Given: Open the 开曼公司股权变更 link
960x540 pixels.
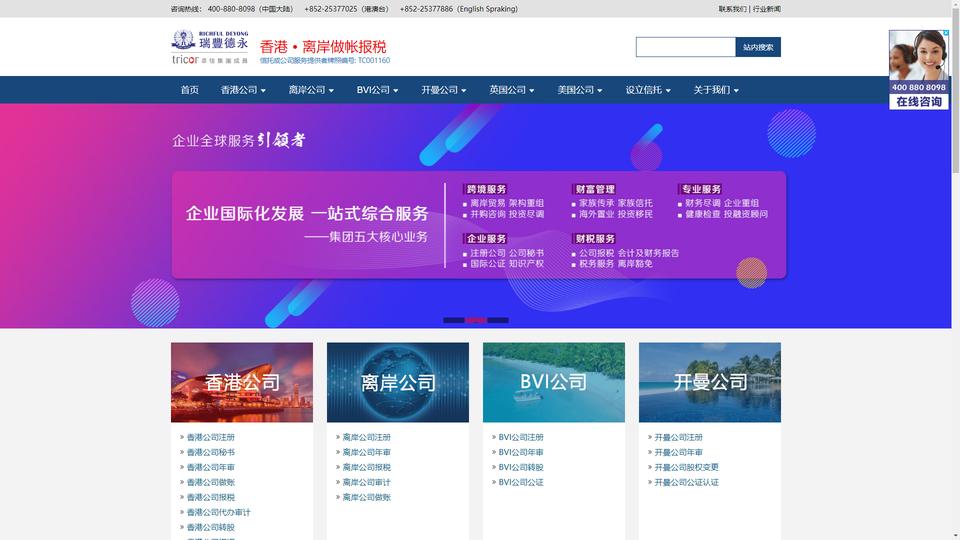Looking at the screenshot, I should click(x=686, y=467).
